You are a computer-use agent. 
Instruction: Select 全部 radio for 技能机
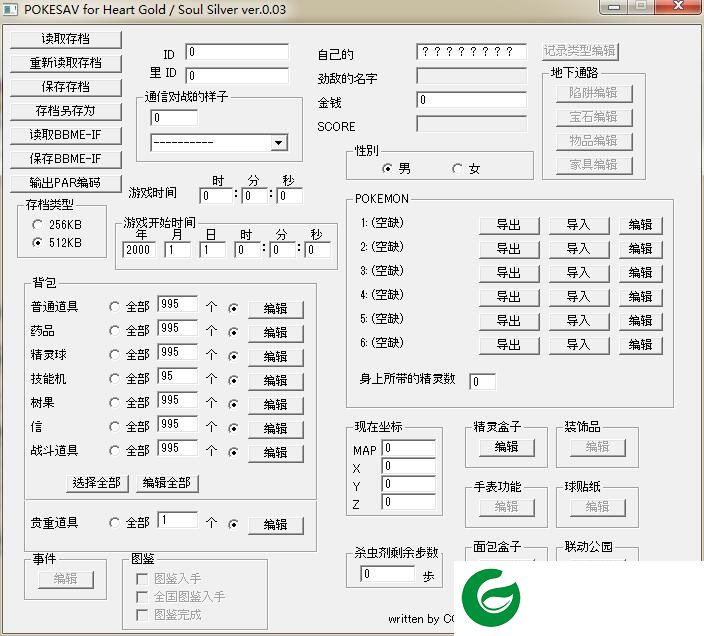pos(114,379)
